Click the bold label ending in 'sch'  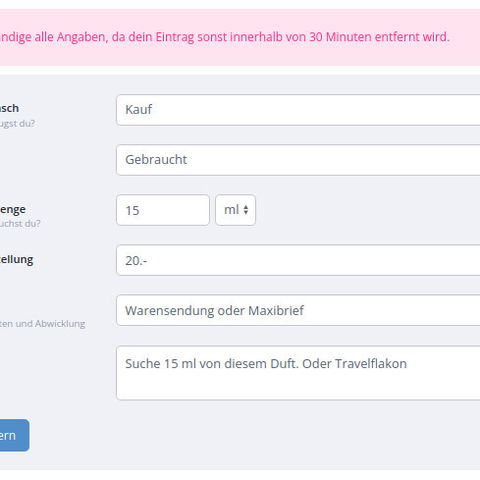9,108
